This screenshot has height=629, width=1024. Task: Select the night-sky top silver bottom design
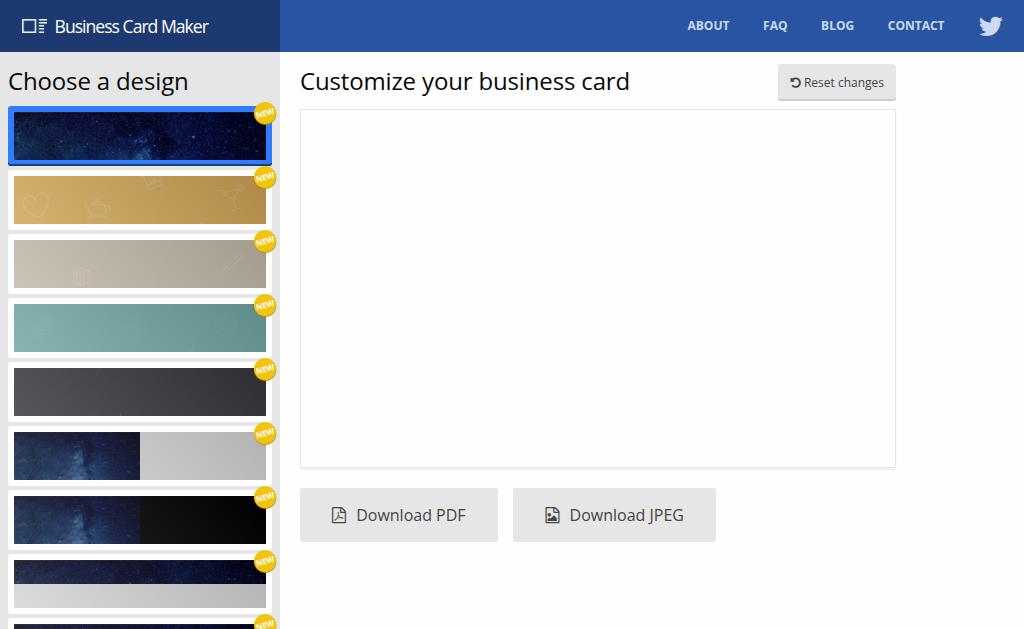[x=140, y=584]
